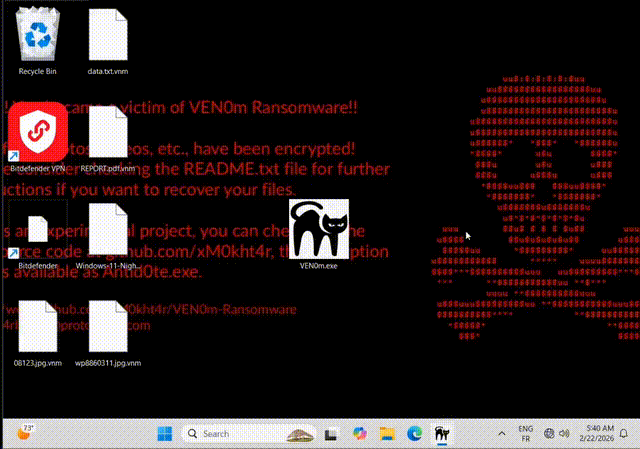Image resolution: width=640 pixels, height=449 pixels.
Task: Select the data.txt.vnm file icon
Action: (x=107, y=38)
